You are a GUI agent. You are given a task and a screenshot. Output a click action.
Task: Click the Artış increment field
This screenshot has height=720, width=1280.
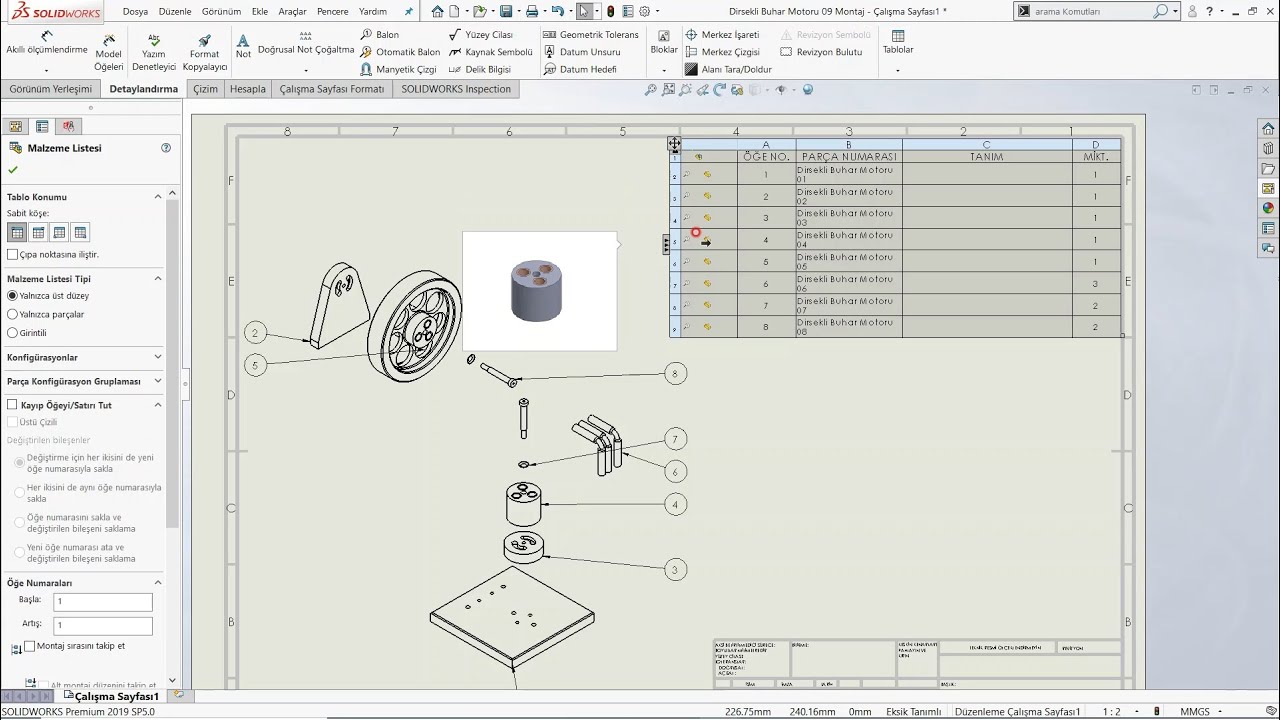tap(103, 626)
